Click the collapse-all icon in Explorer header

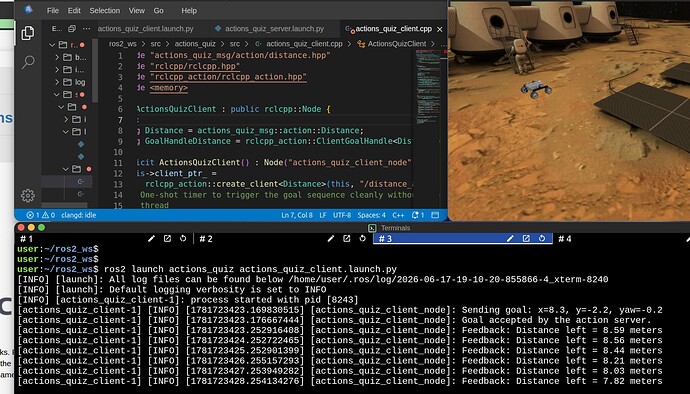[x=72, y=29]
